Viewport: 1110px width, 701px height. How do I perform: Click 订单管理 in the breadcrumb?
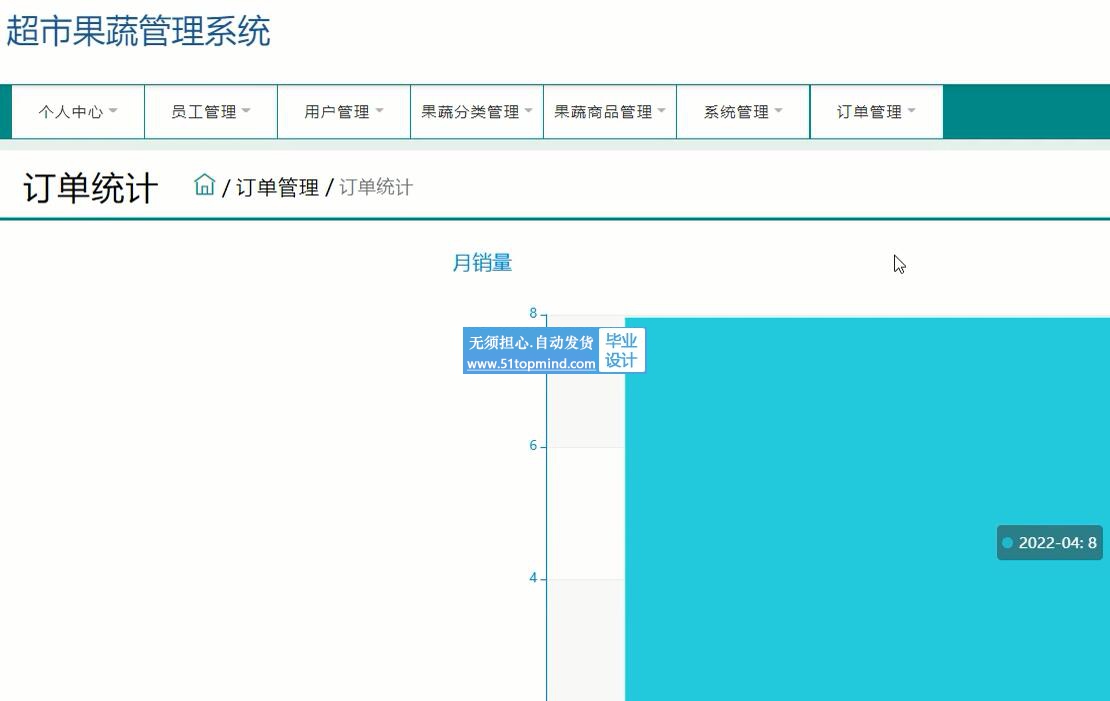pos(277,188)
